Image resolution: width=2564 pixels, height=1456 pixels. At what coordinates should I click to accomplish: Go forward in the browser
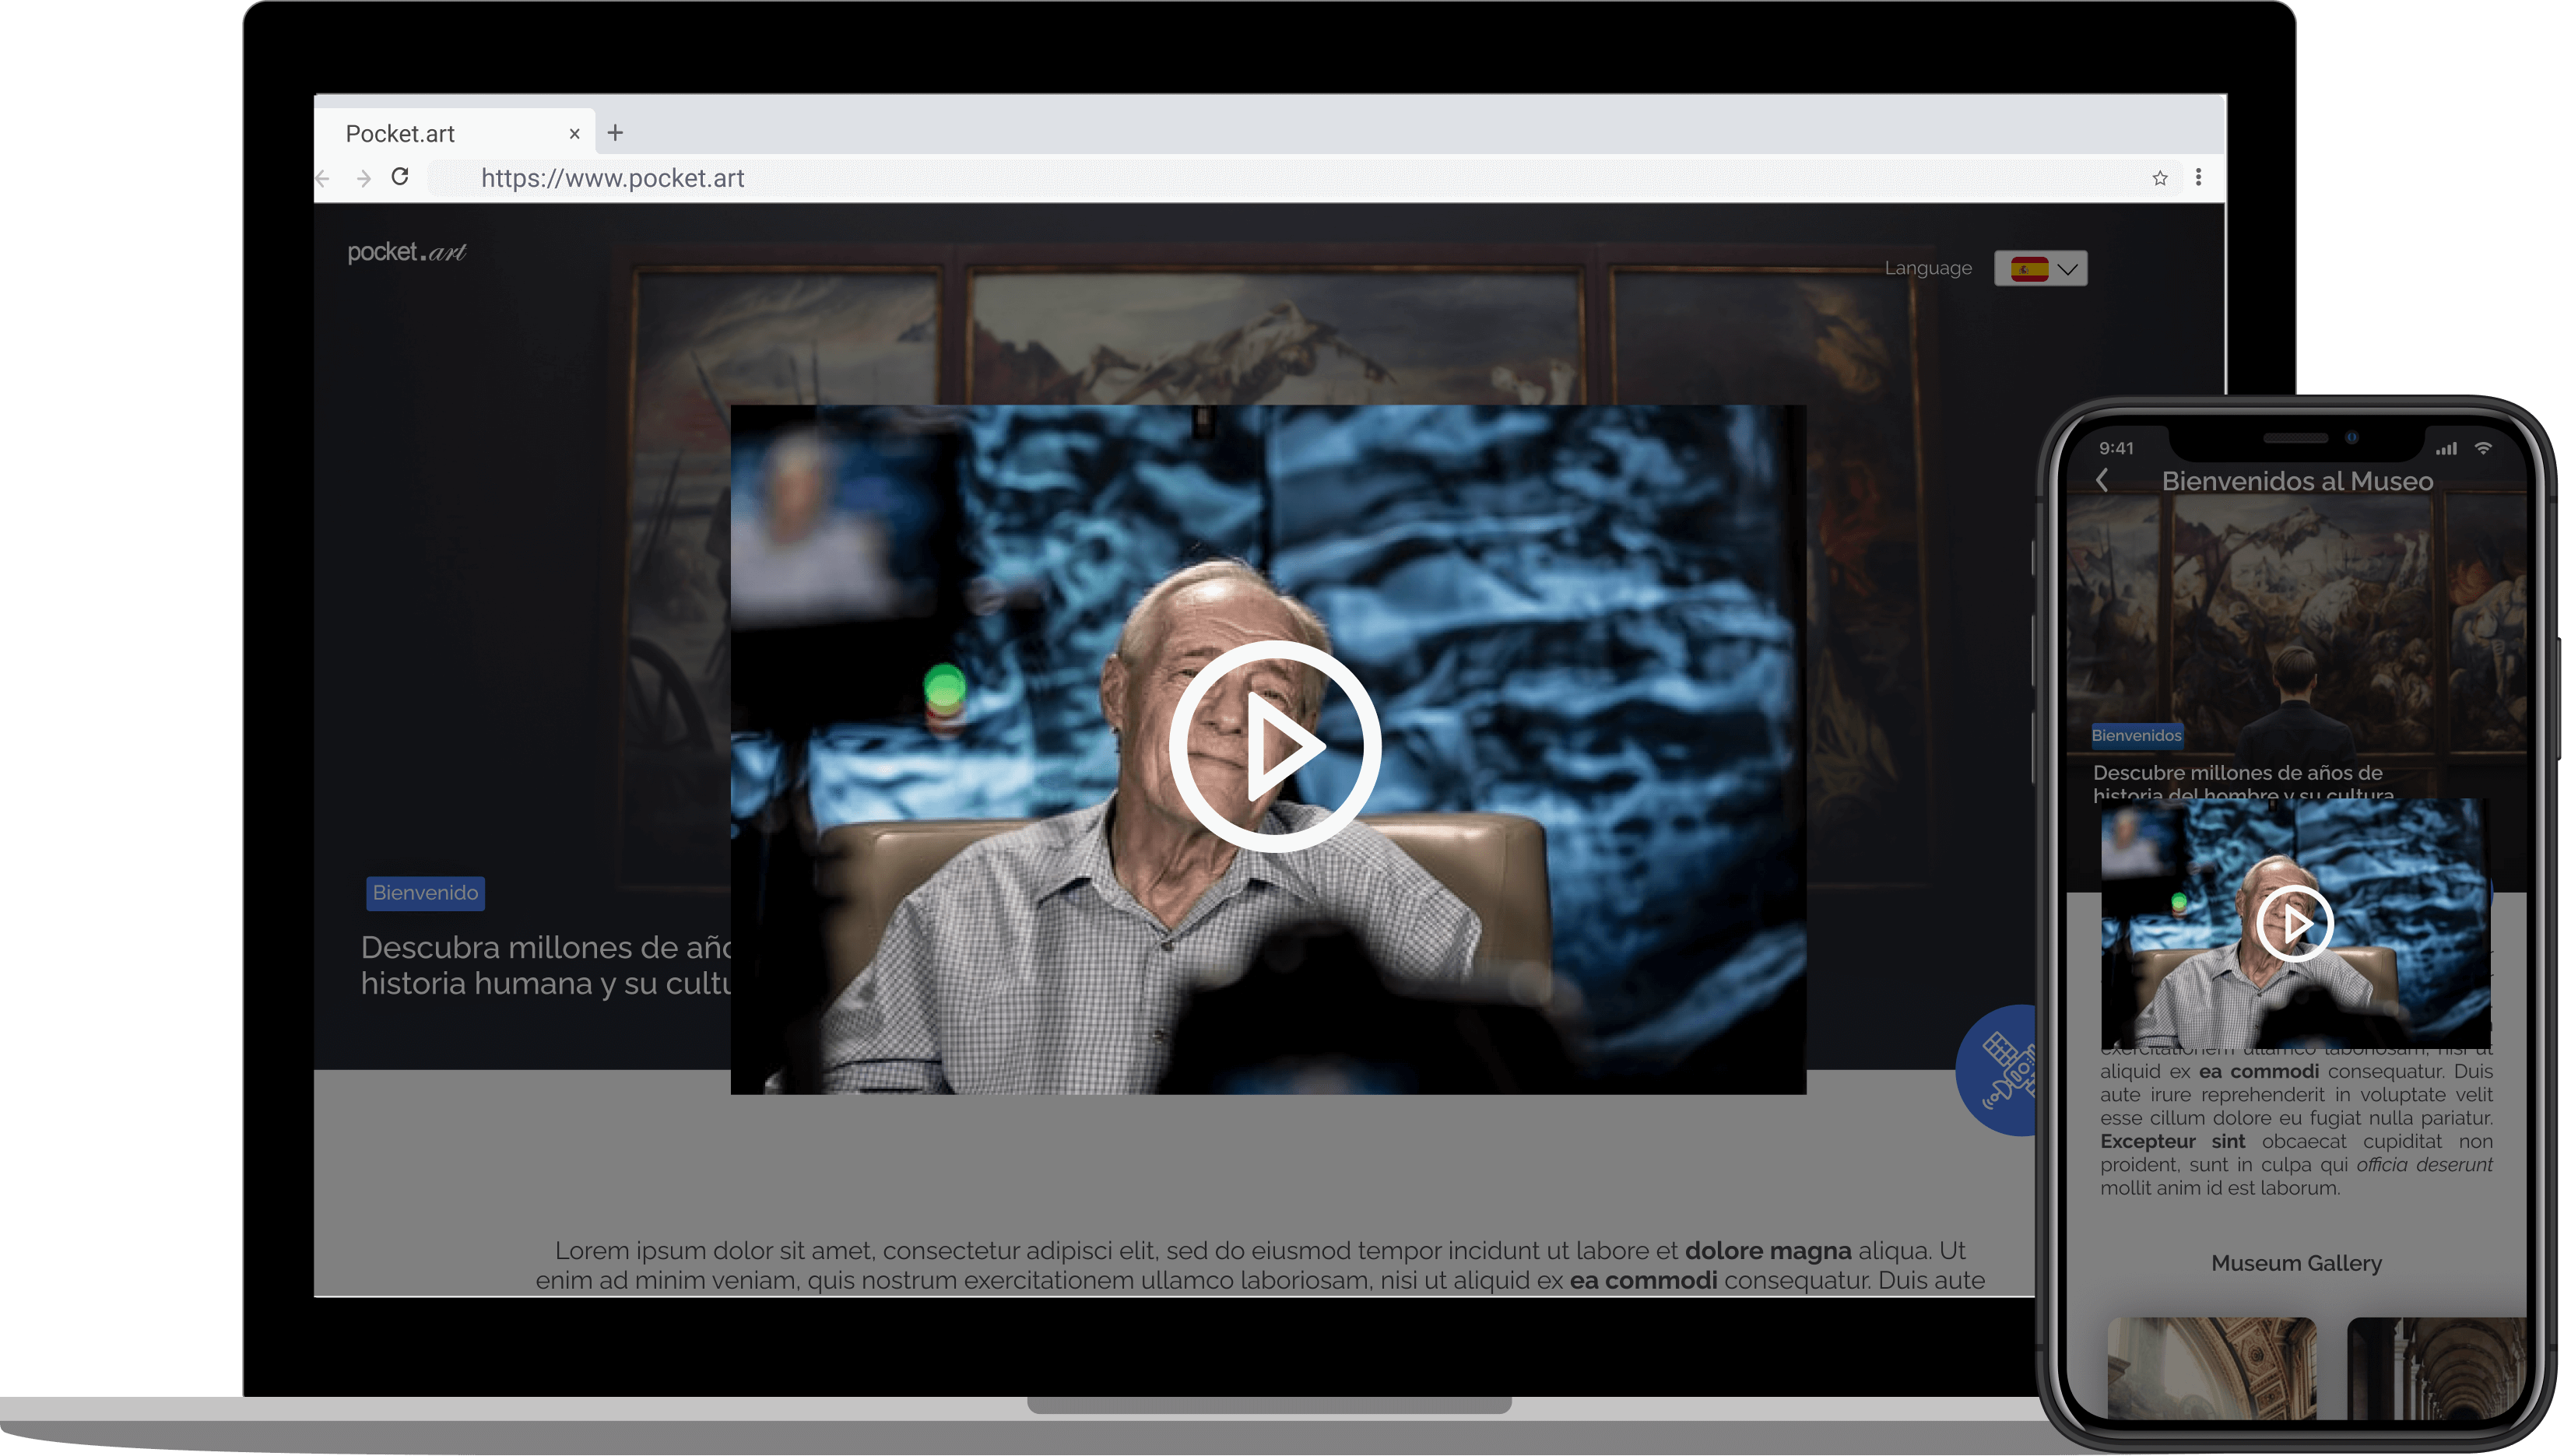(x=363, y=178)
